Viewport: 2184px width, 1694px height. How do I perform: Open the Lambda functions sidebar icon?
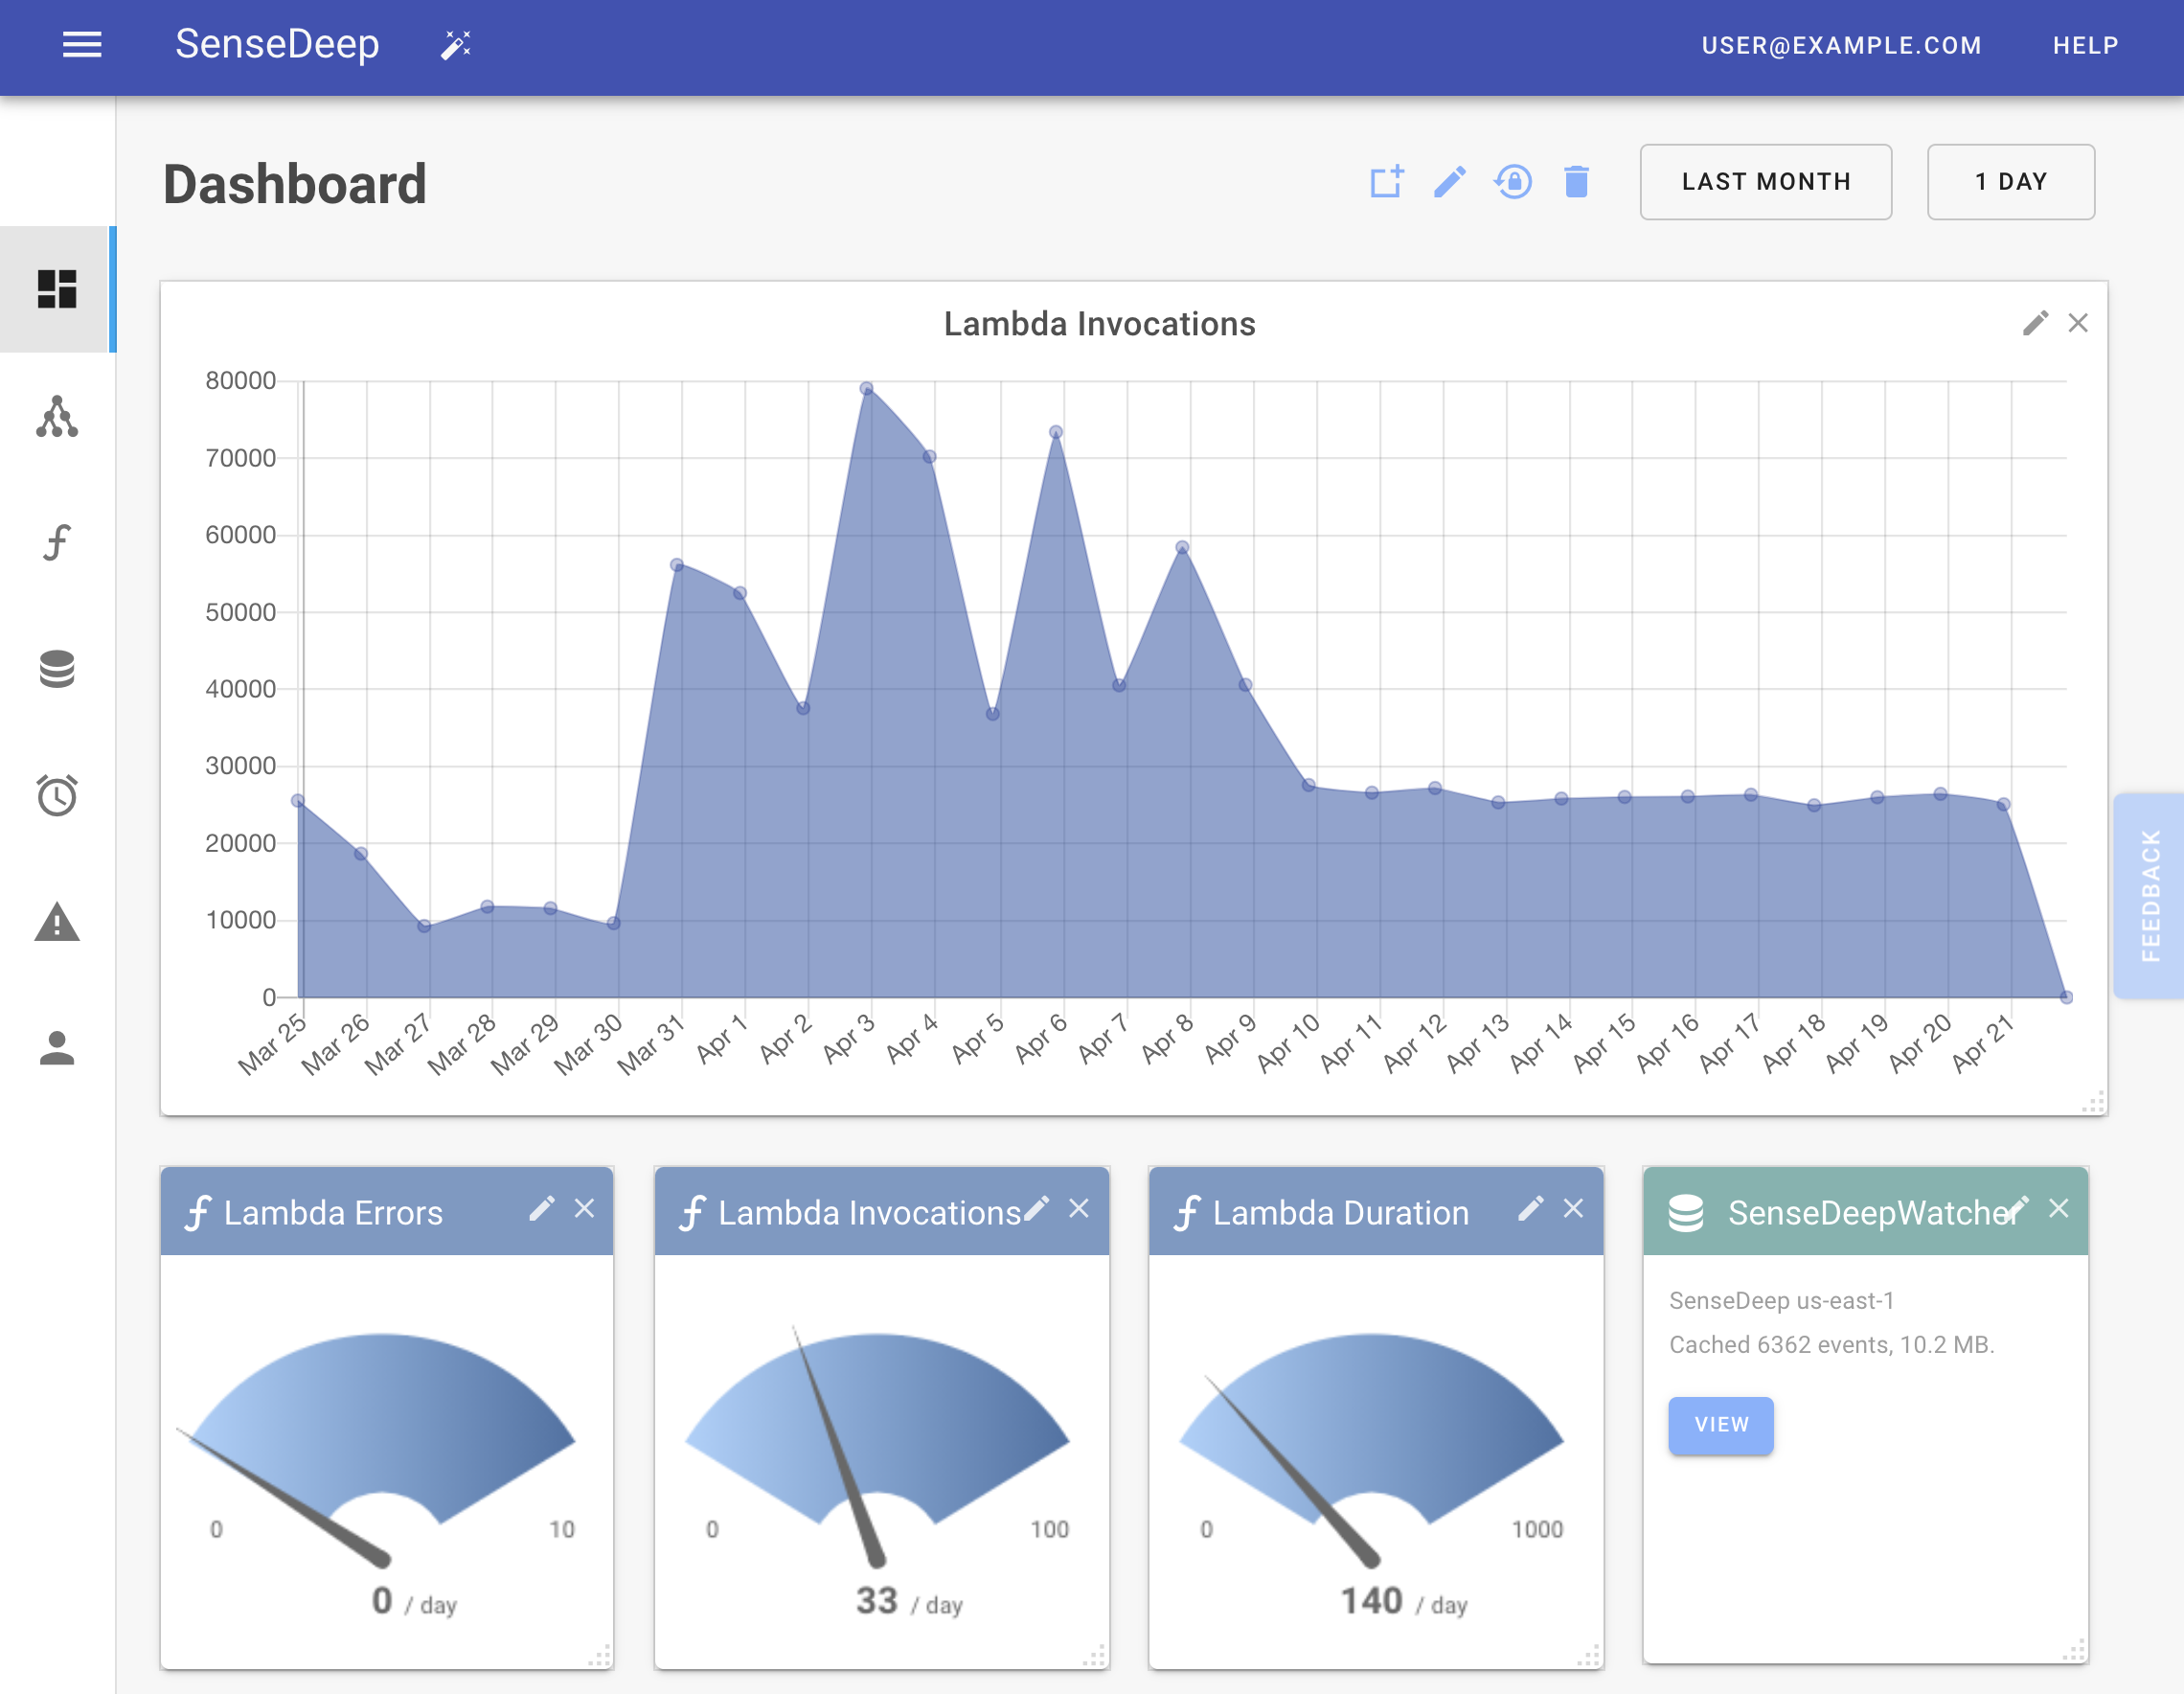coord(57,542)
